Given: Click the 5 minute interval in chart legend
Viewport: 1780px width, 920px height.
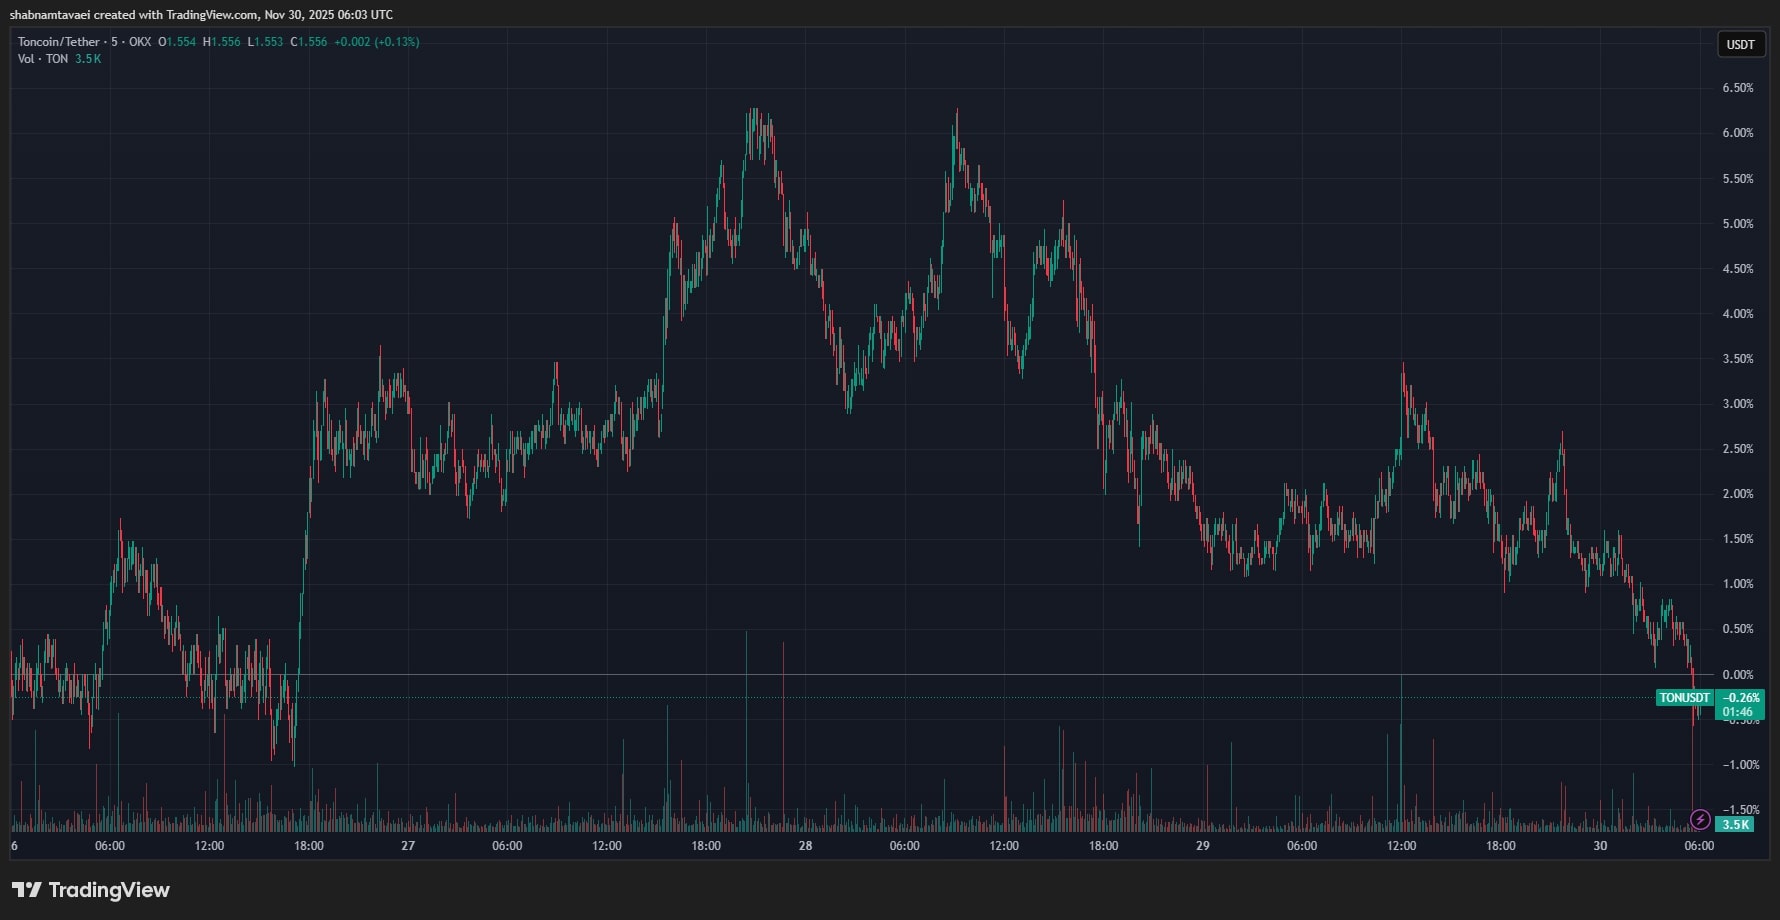Looking at the screenshot, I should click(x=114, y=42).
